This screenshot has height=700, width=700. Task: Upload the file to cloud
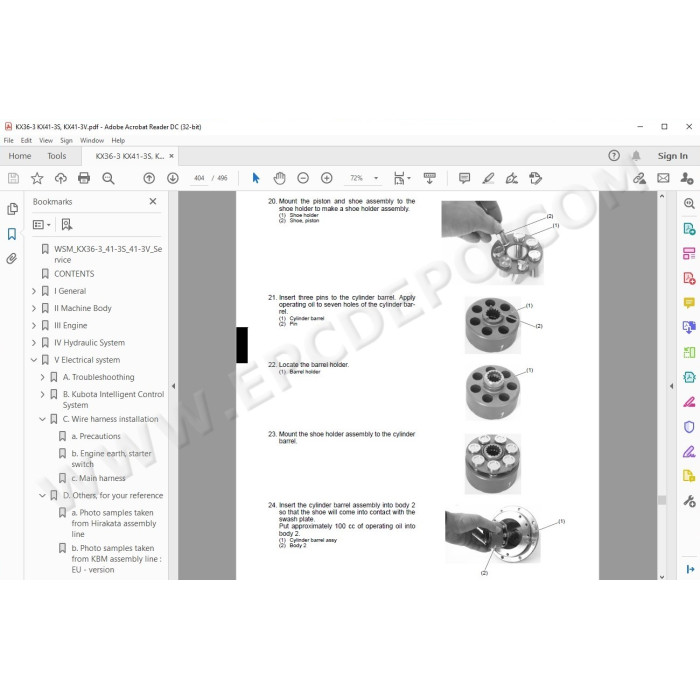[x=61, y=179]
